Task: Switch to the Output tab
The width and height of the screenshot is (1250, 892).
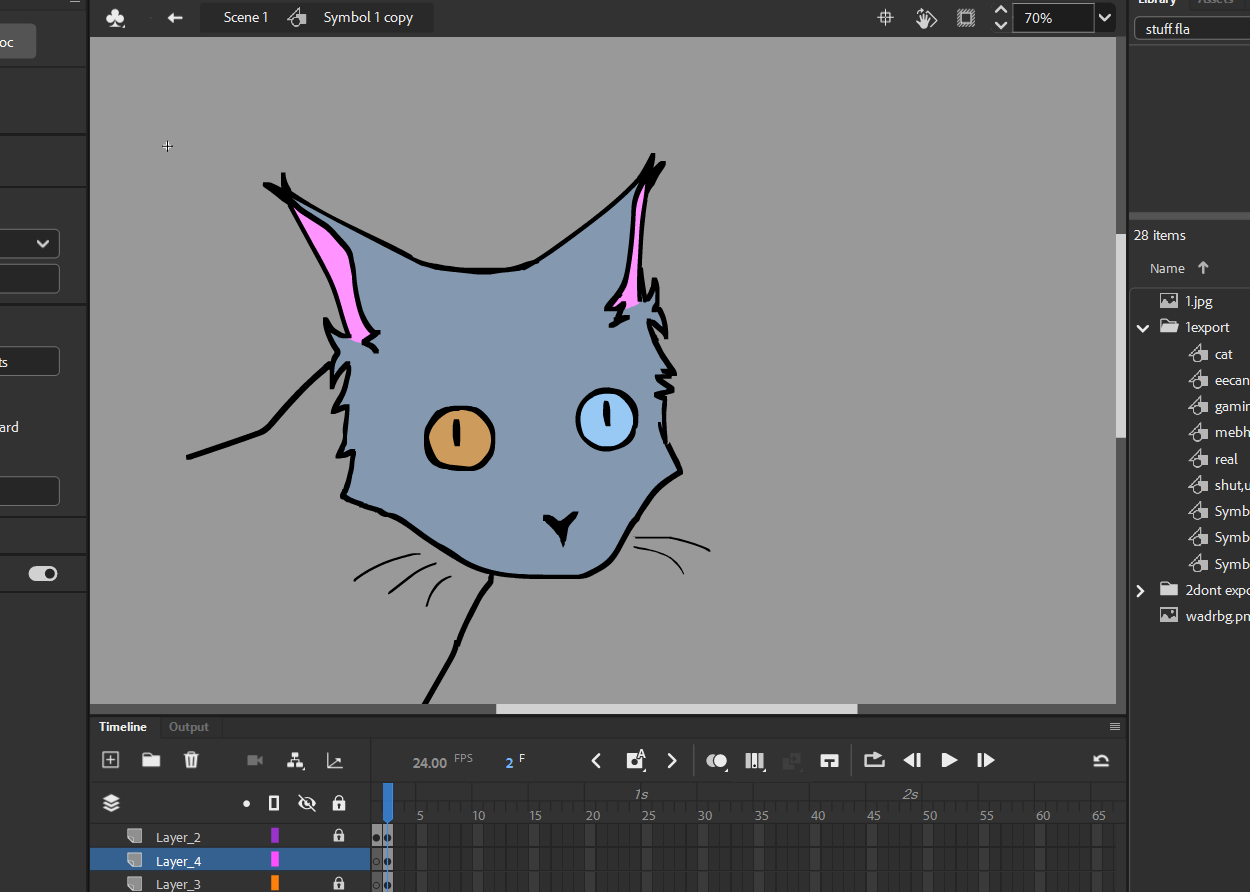Action: (188, 727)
